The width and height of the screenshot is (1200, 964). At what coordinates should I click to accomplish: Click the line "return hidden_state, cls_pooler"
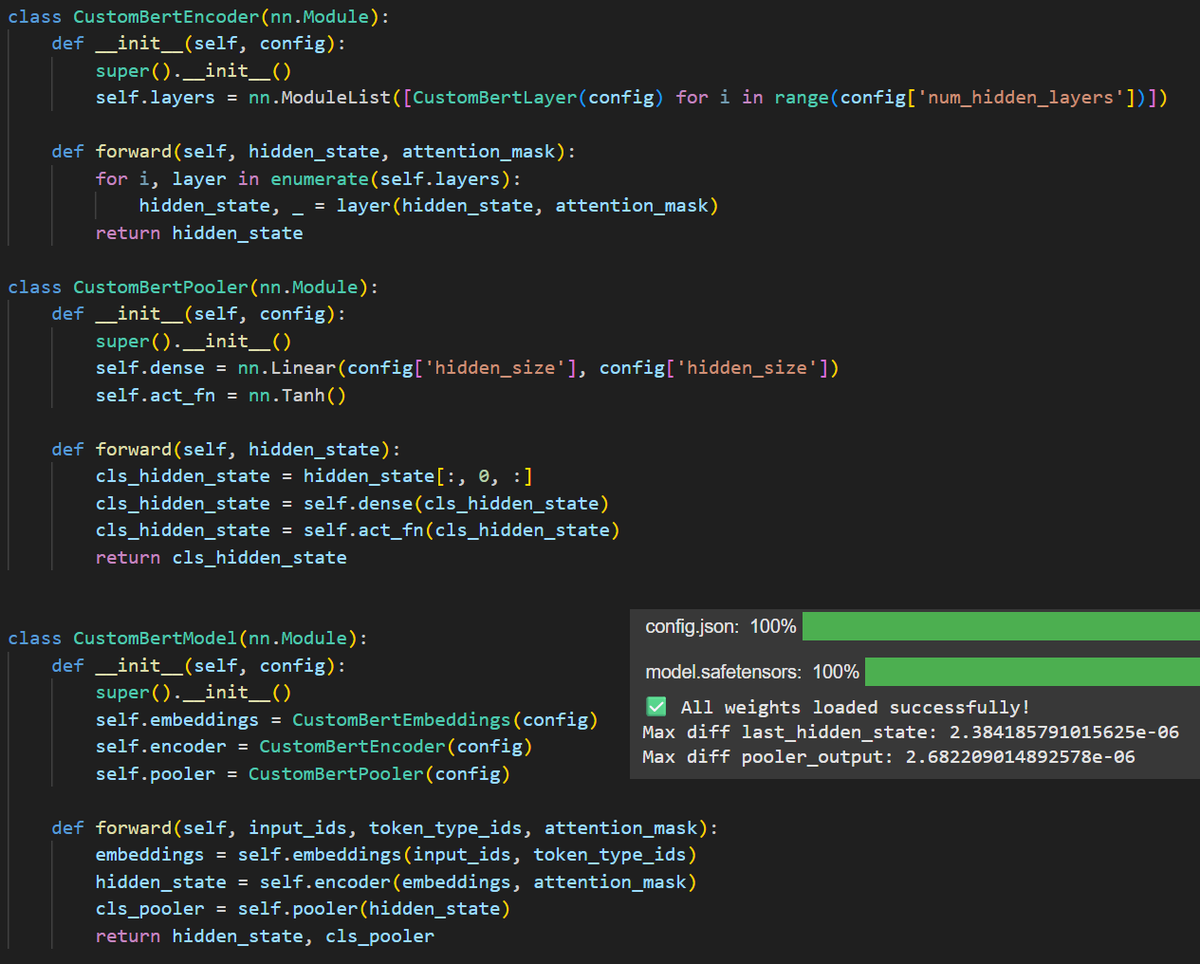(x=265, y=935)
